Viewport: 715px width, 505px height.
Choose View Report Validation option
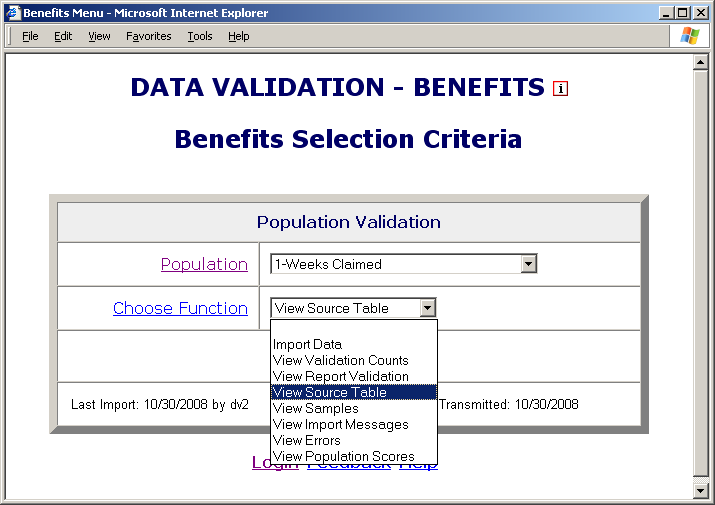pos(354,376)
